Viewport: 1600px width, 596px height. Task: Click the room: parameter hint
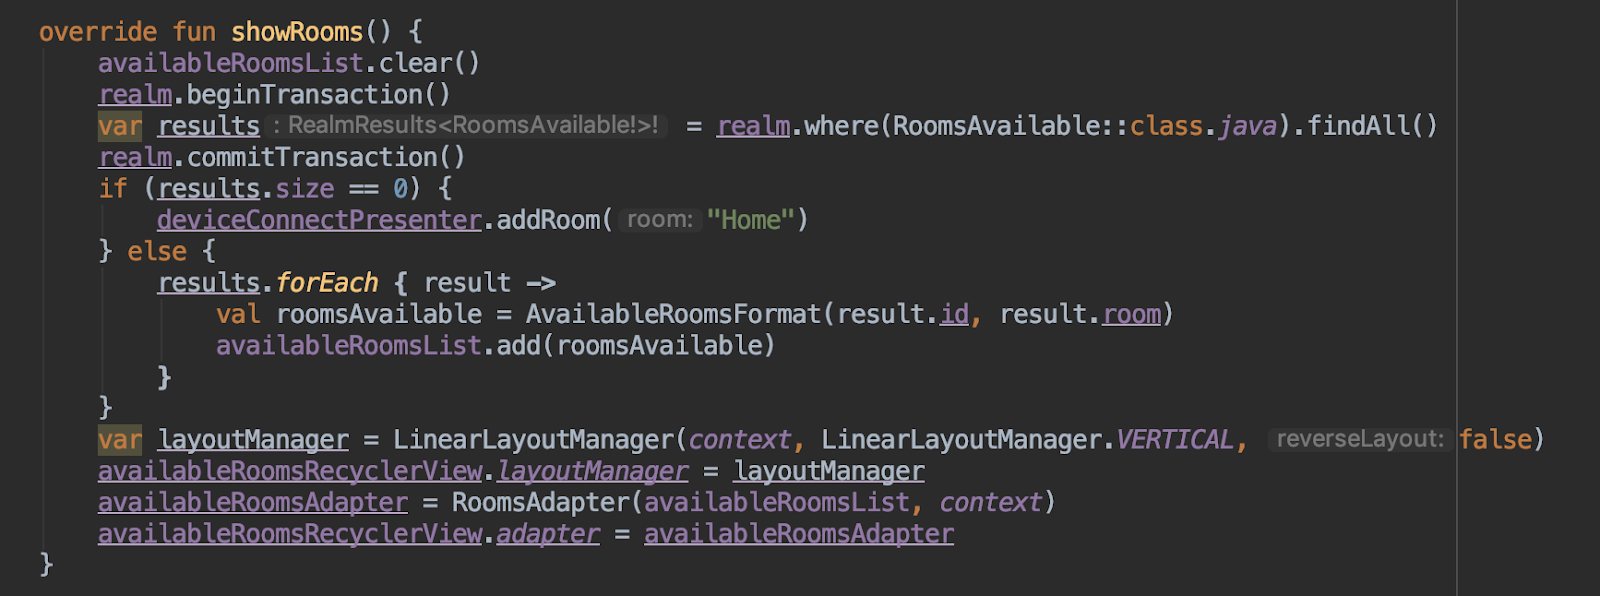(x=660, y=220)
